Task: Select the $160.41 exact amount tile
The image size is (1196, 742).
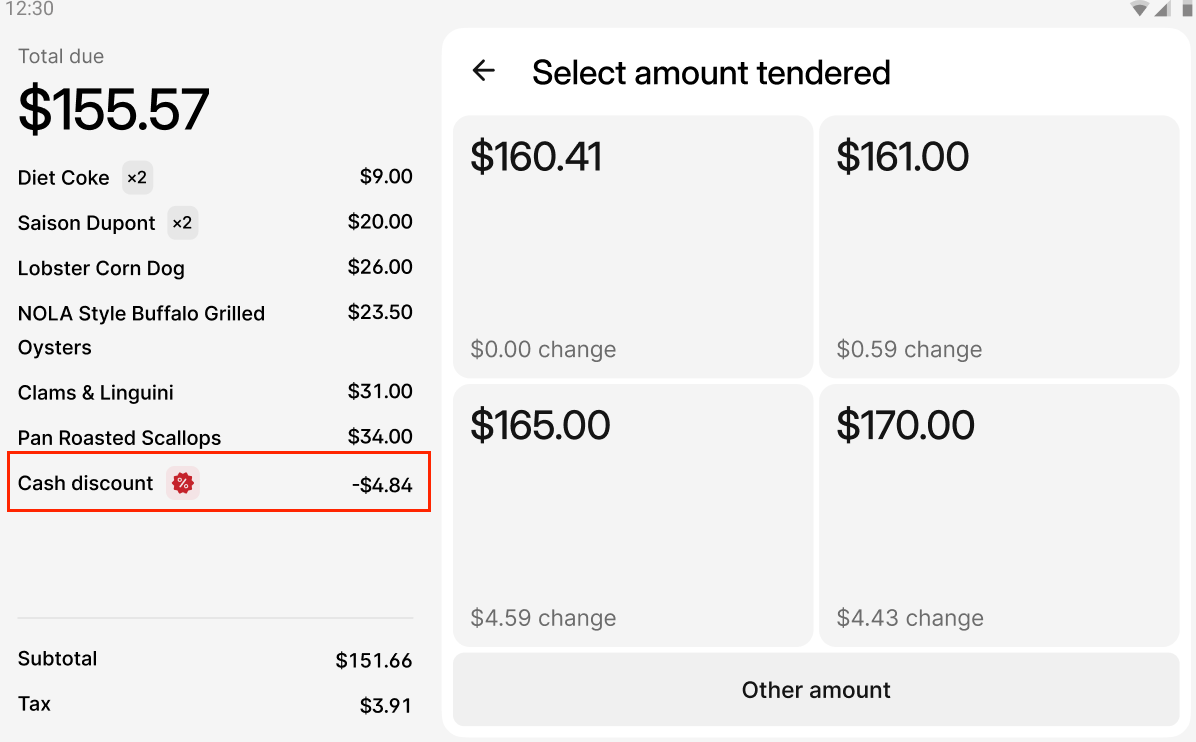Action: coord(632,246)
